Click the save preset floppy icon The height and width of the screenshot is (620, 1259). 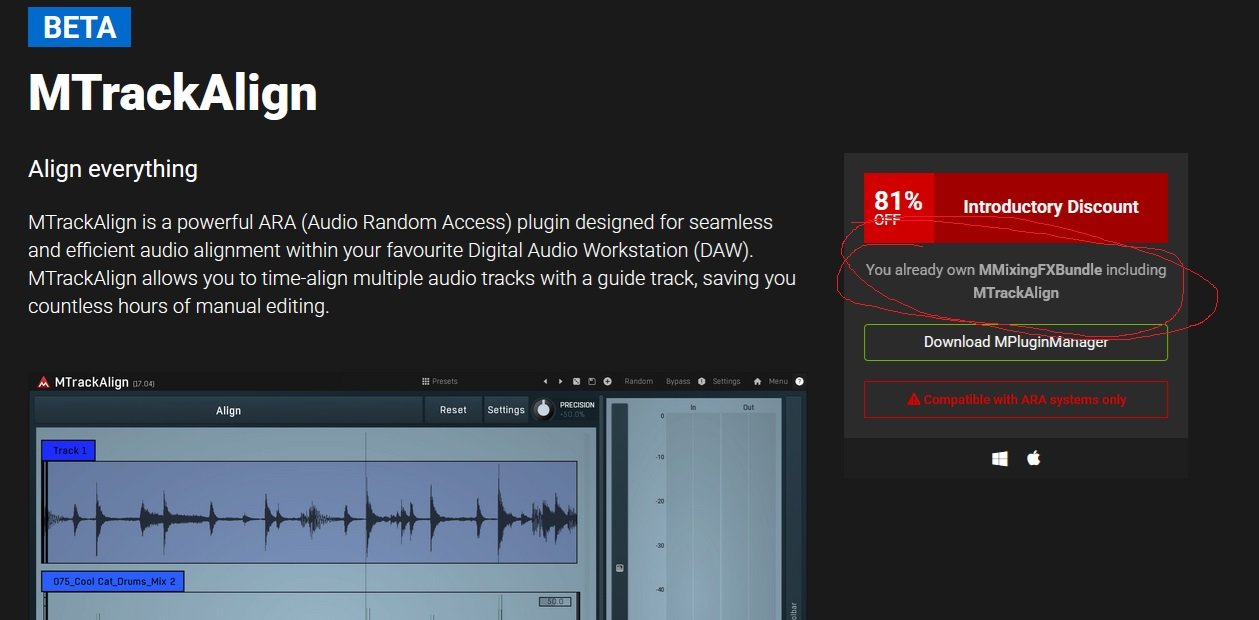pos(591,381)
